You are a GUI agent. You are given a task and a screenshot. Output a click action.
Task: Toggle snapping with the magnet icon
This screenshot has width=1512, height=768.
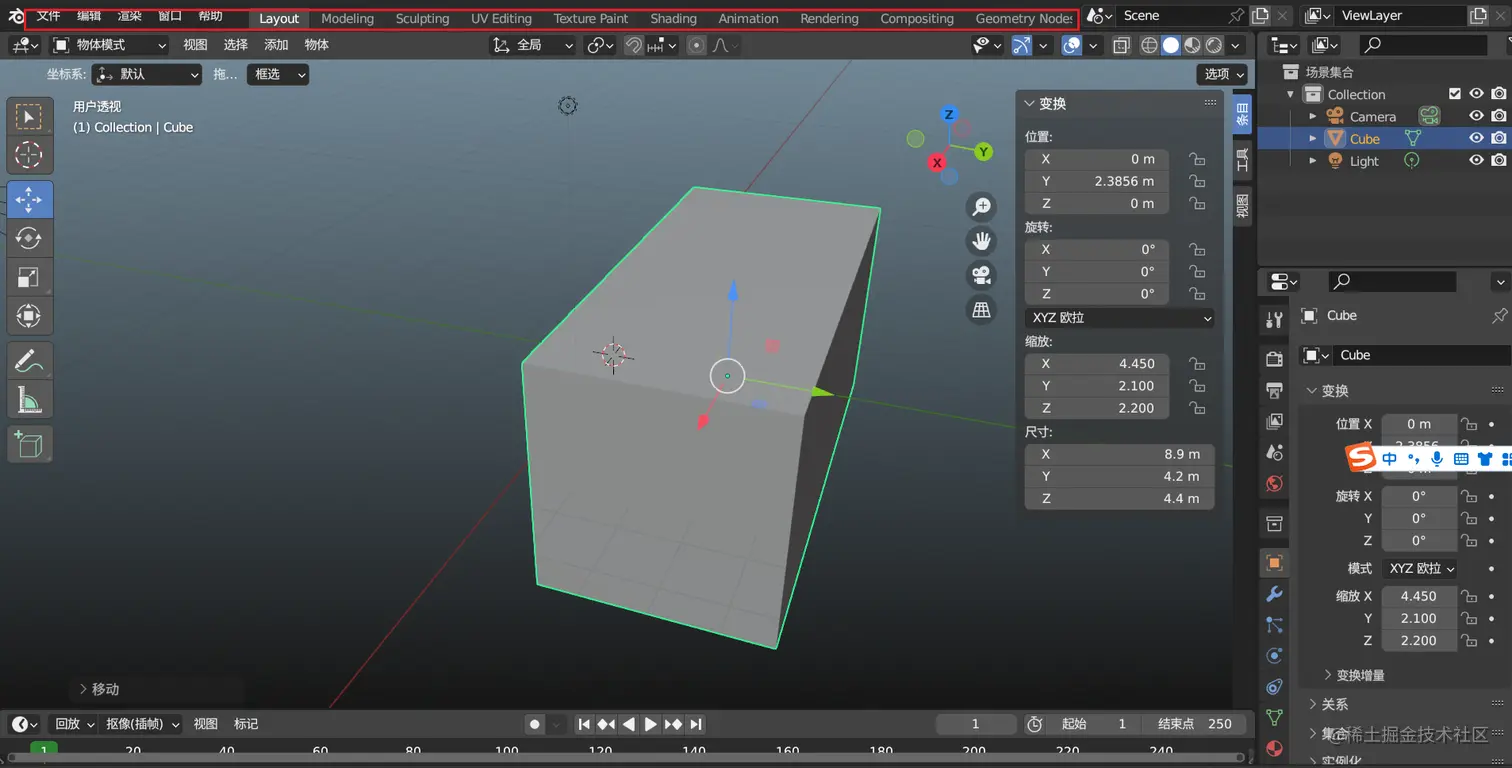633,45
